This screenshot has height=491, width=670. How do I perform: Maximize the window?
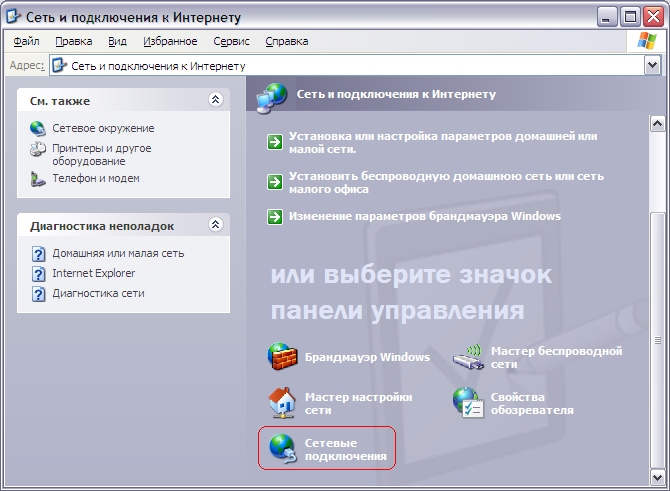630,17
